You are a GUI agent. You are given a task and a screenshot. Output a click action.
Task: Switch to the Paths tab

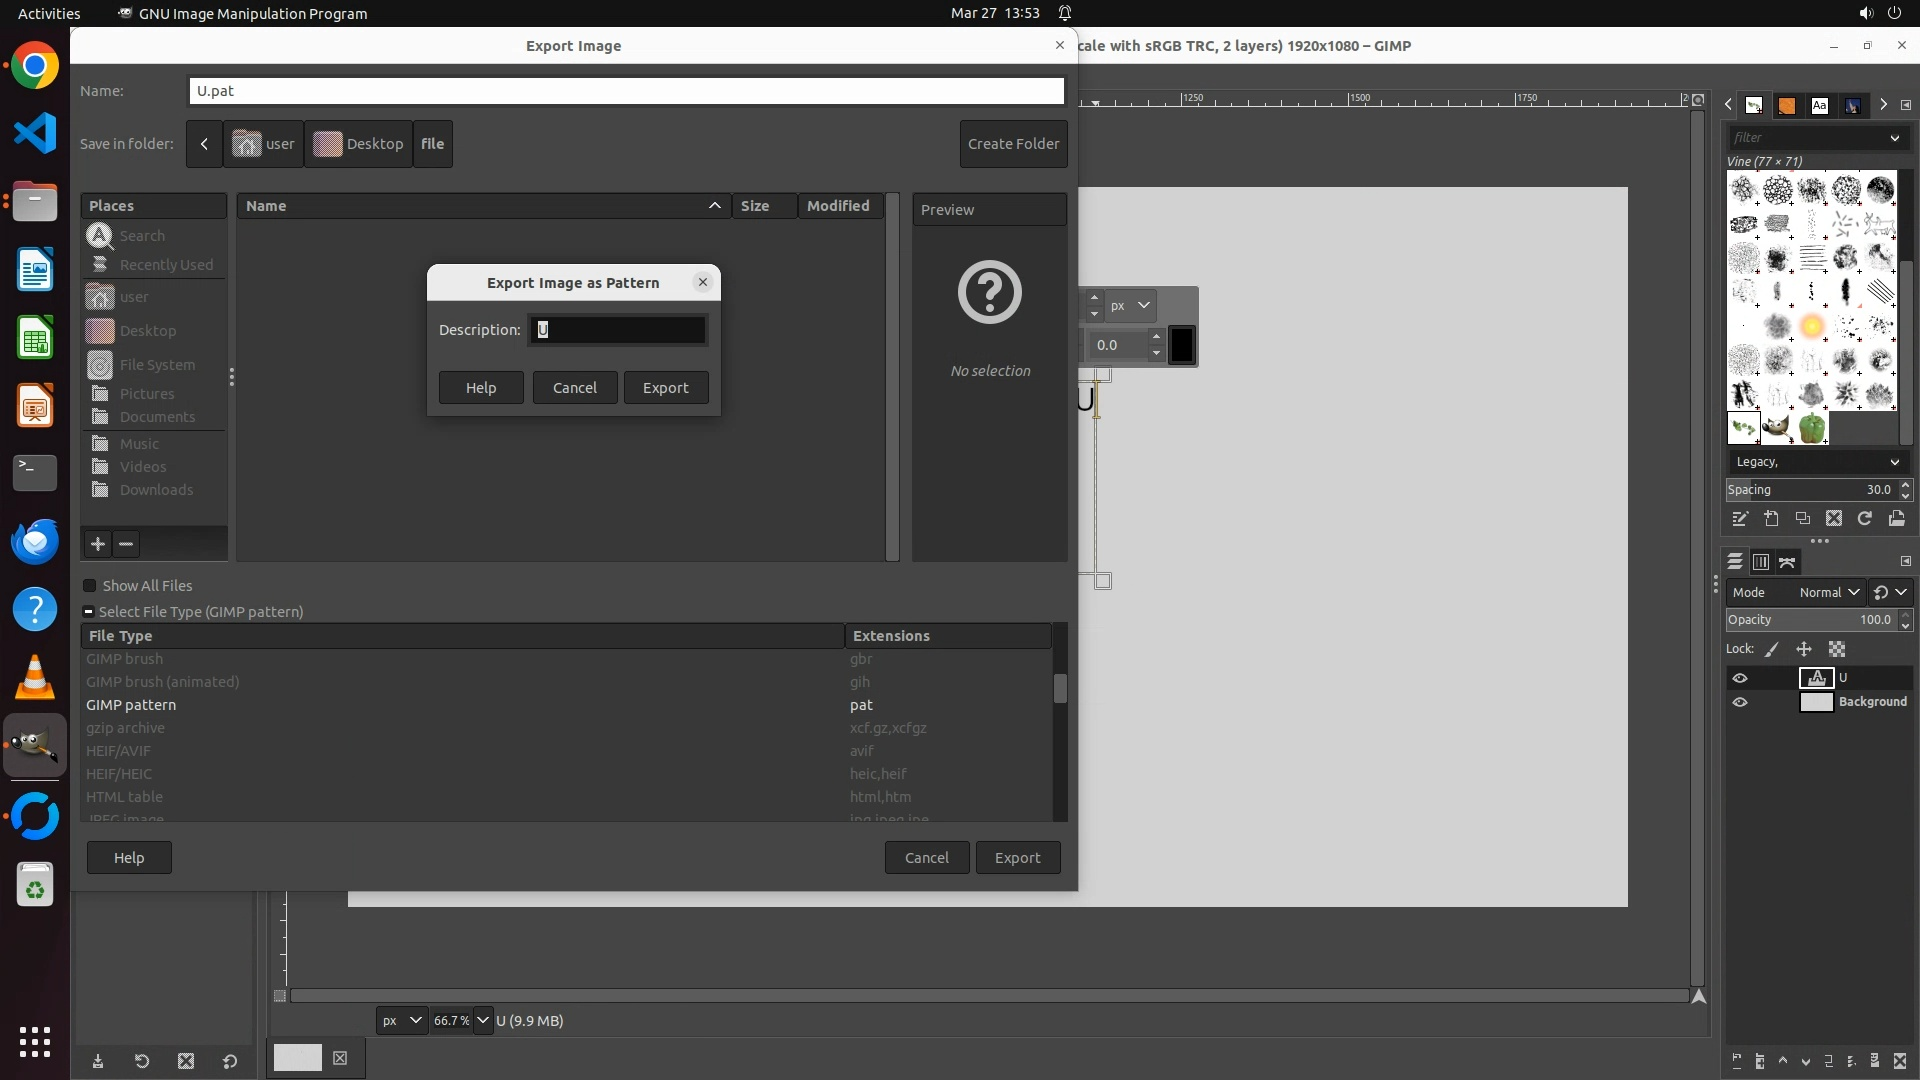coord(1787,562)
